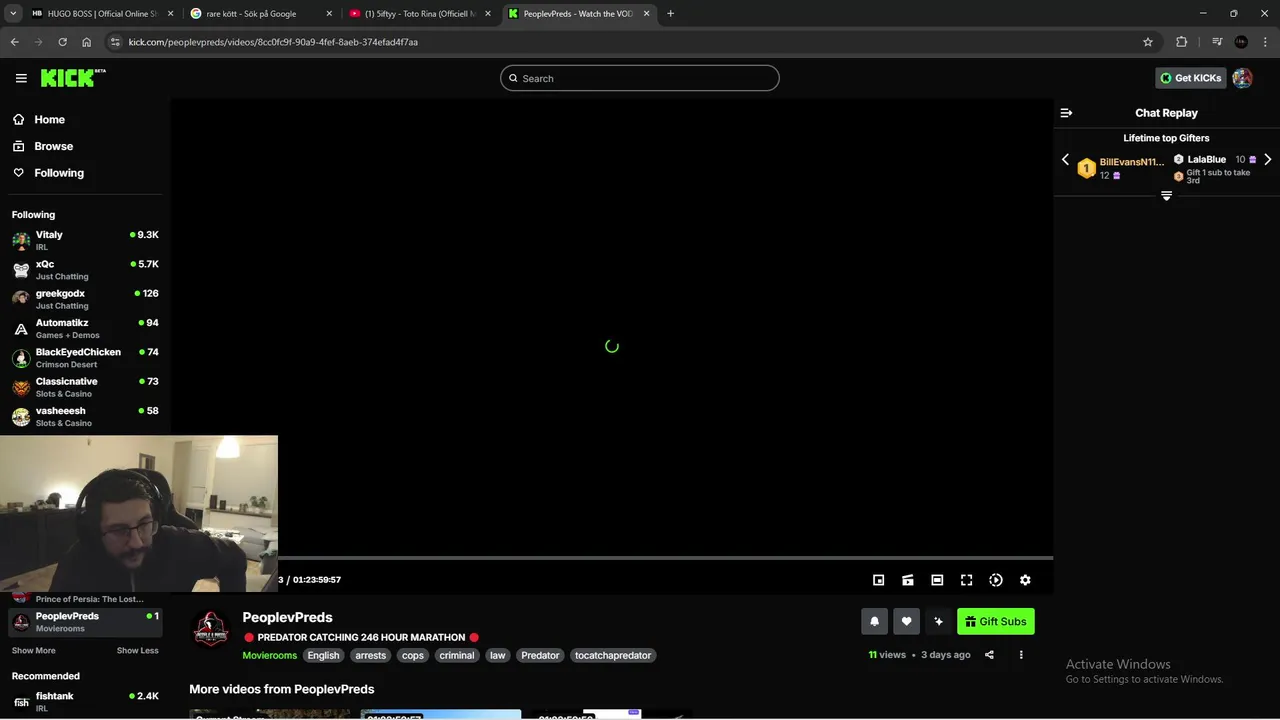Open the Kick hamburger menu
1280x720 pixels.
coord(21,78)
